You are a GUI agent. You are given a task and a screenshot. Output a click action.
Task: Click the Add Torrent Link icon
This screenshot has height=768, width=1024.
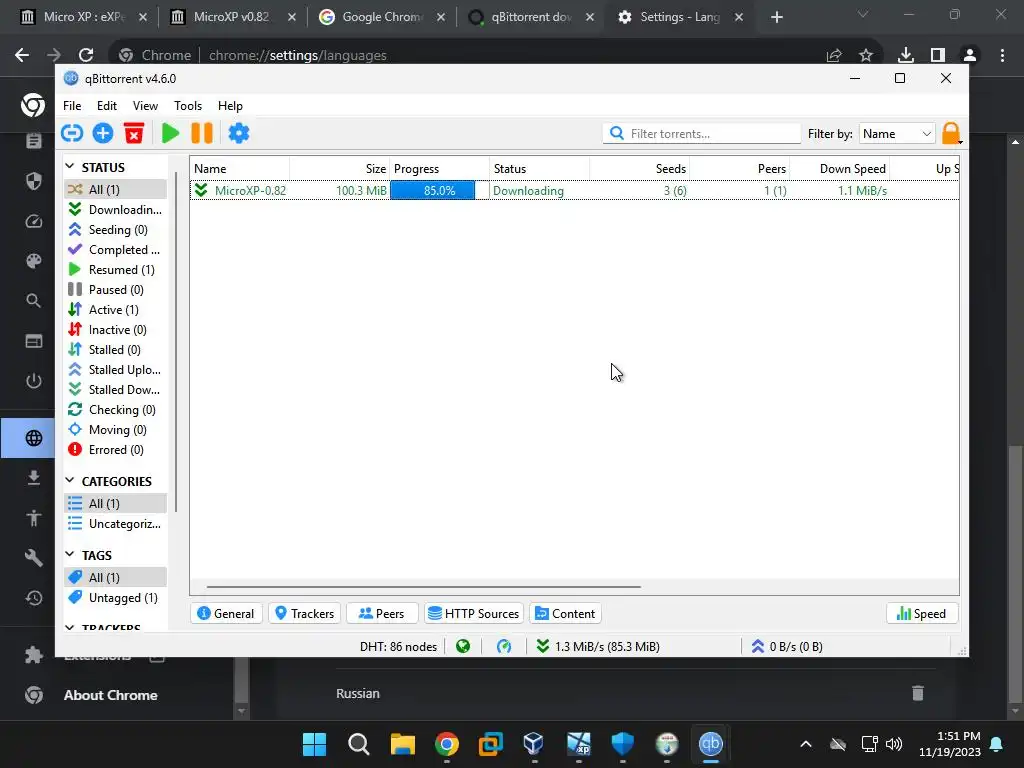(x=72, y=133)
